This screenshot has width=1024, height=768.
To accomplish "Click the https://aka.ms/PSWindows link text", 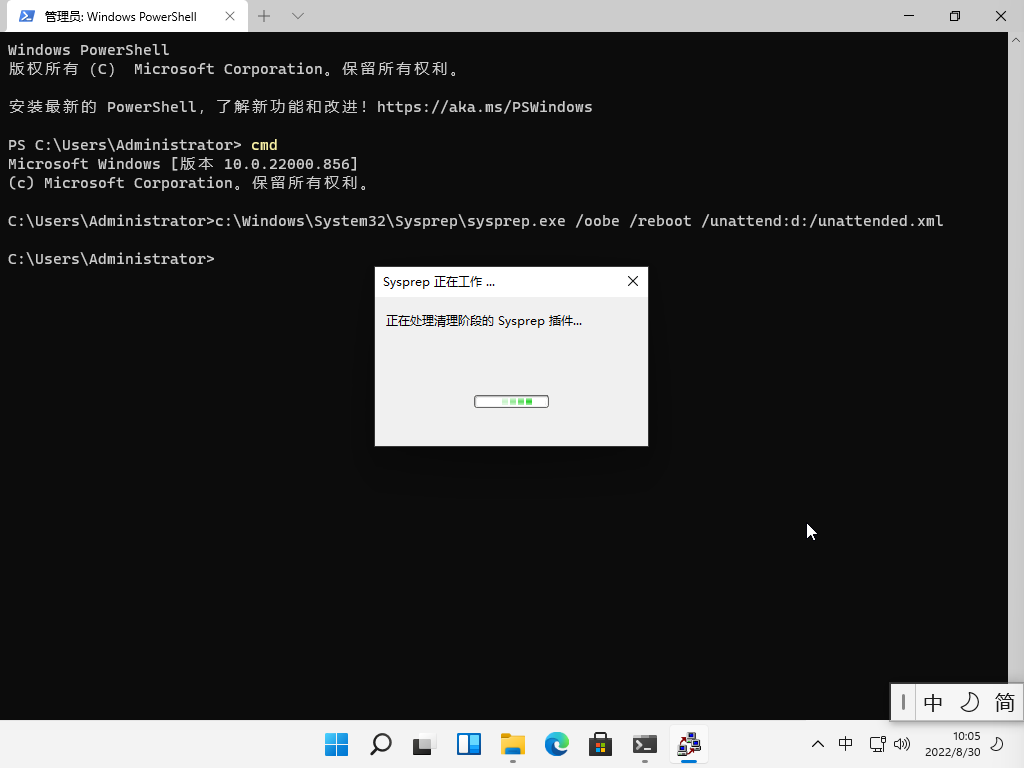I will click(x=485, y=107).
